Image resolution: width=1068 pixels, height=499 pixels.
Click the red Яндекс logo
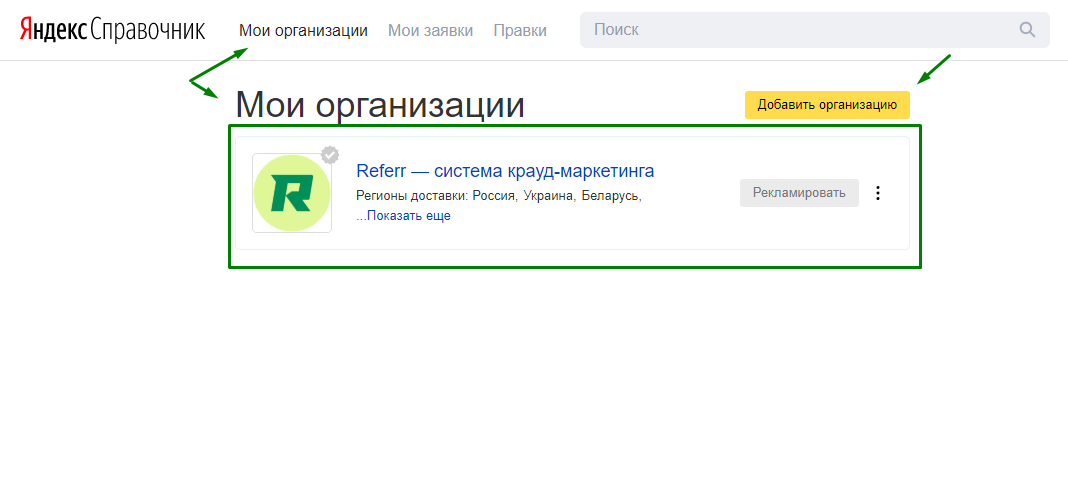coord(53,30)
